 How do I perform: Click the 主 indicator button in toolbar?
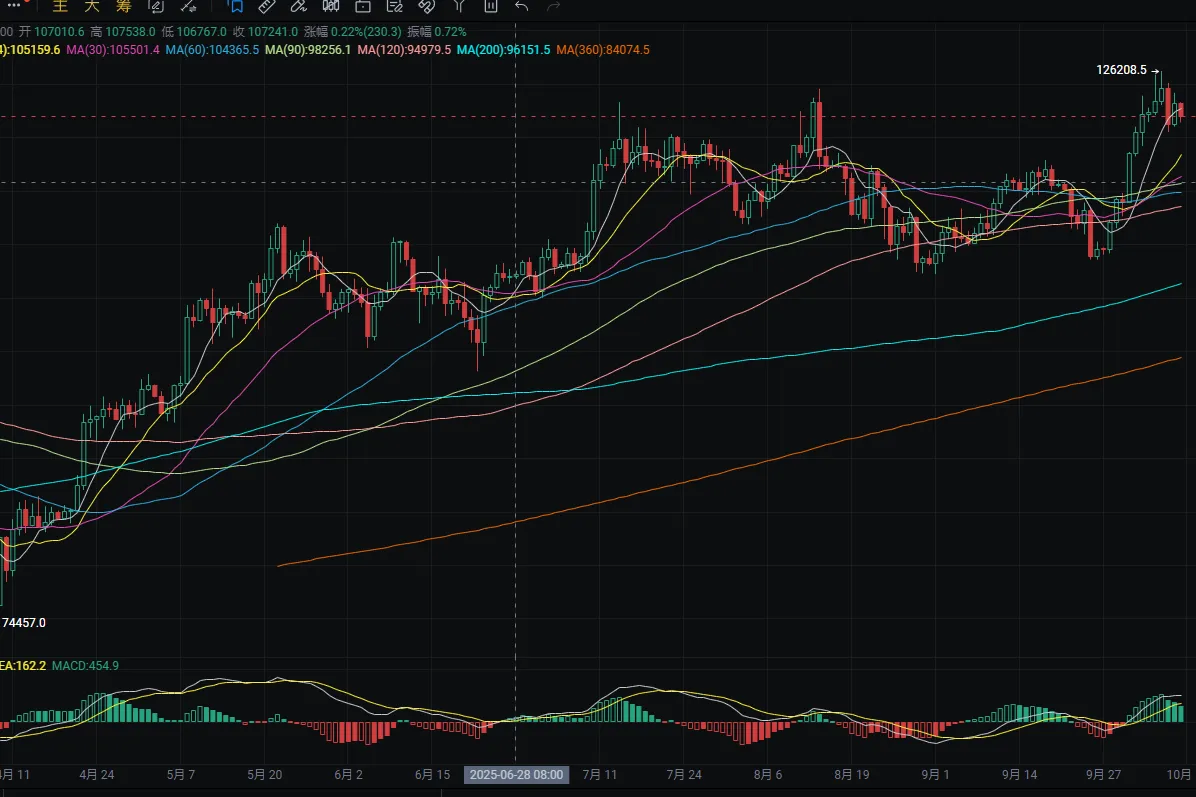pos(60,6)
